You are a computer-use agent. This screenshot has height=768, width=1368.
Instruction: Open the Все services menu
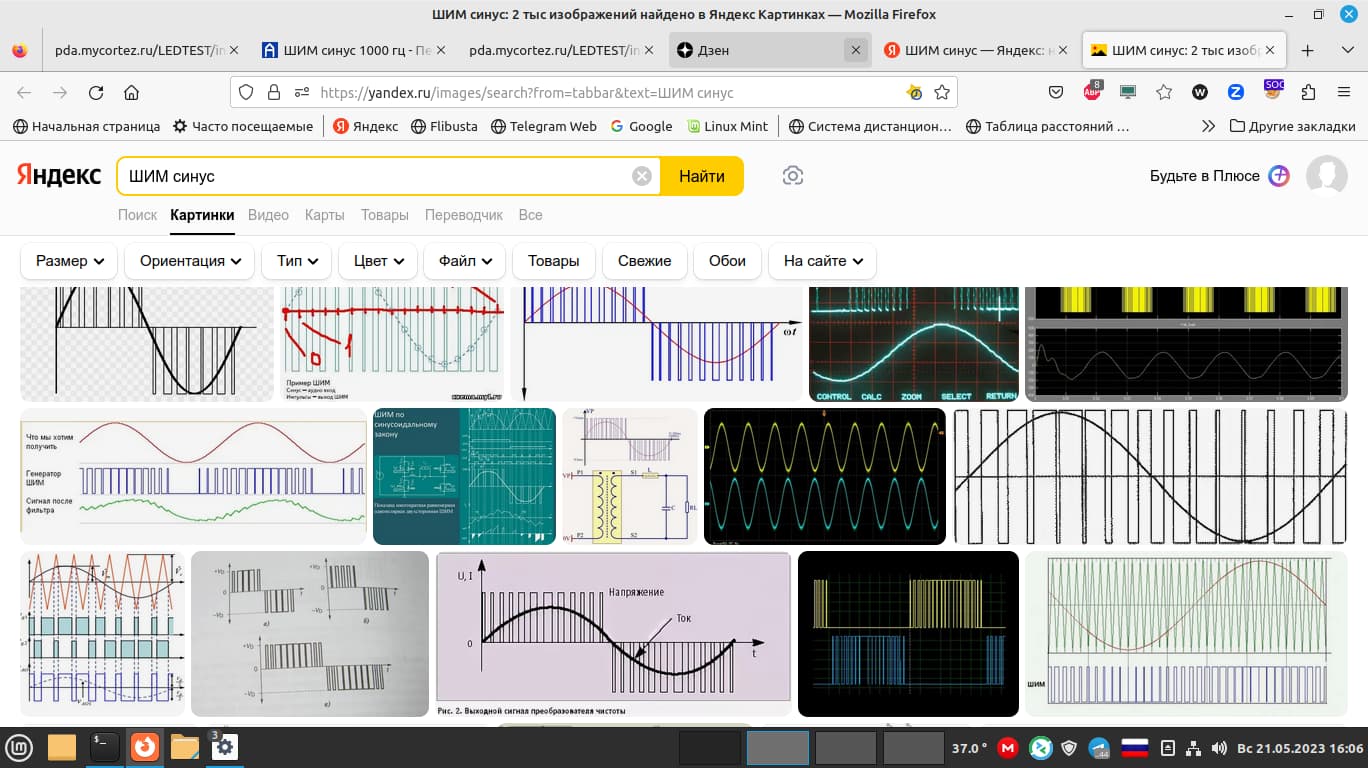pyautogui.click(x=530, y=215)
